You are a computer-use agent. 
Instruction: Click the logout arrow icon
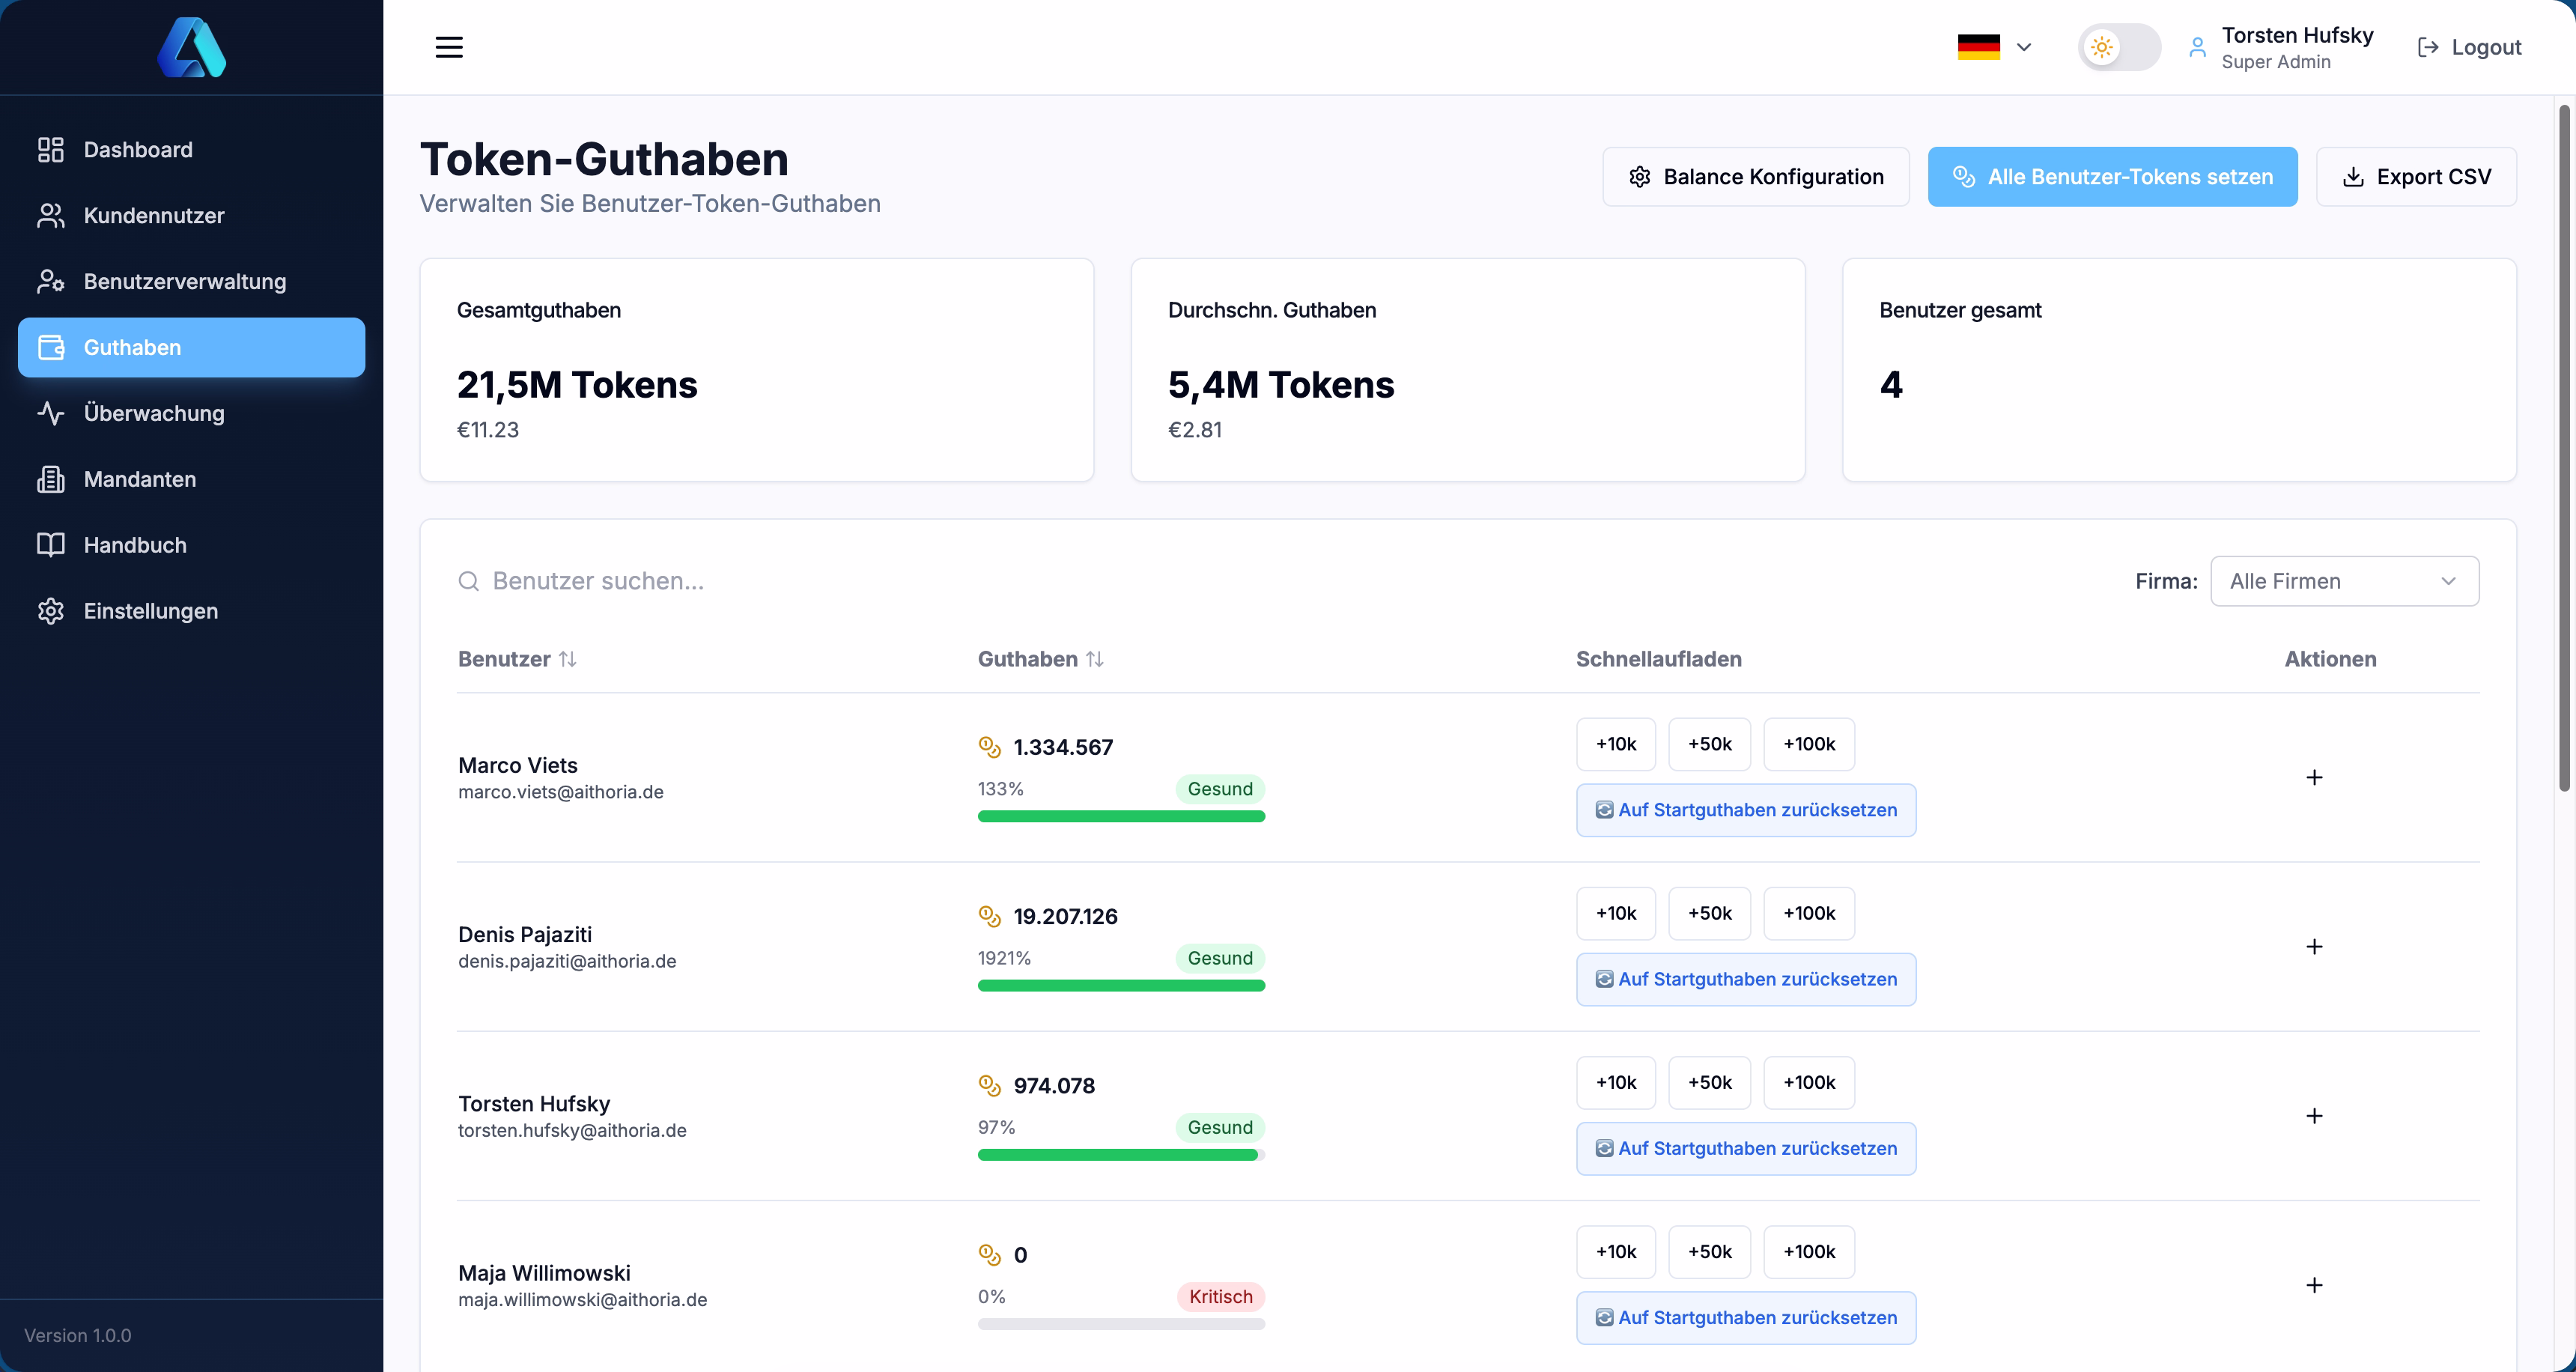coord(2430,47)
